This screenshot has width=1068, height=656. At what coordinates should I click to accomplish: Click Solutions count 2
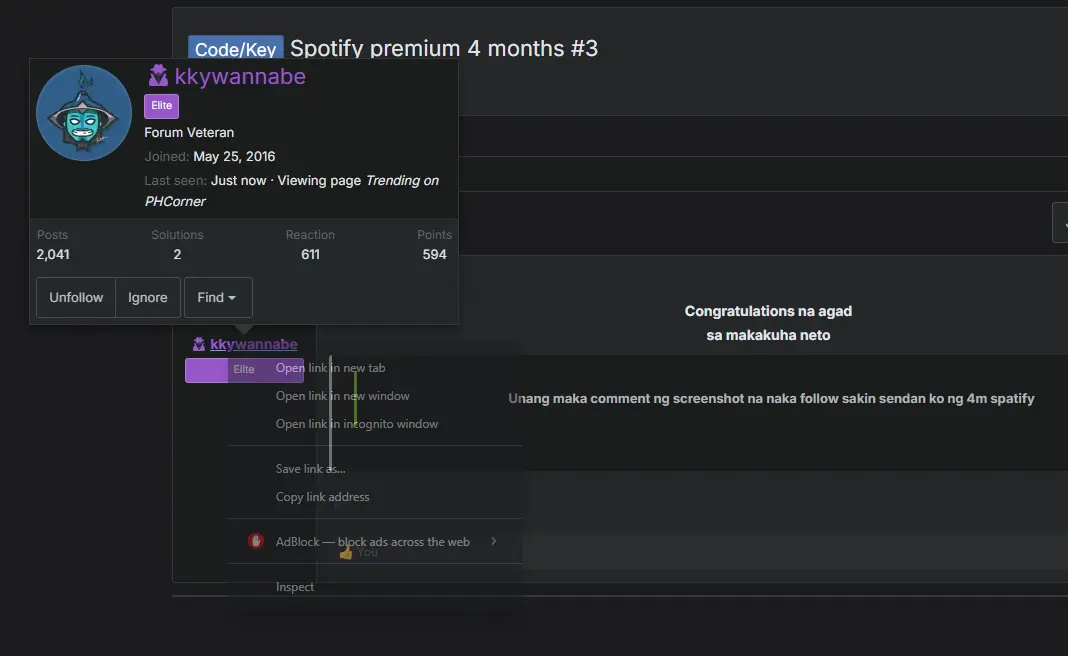coord(177,254)
